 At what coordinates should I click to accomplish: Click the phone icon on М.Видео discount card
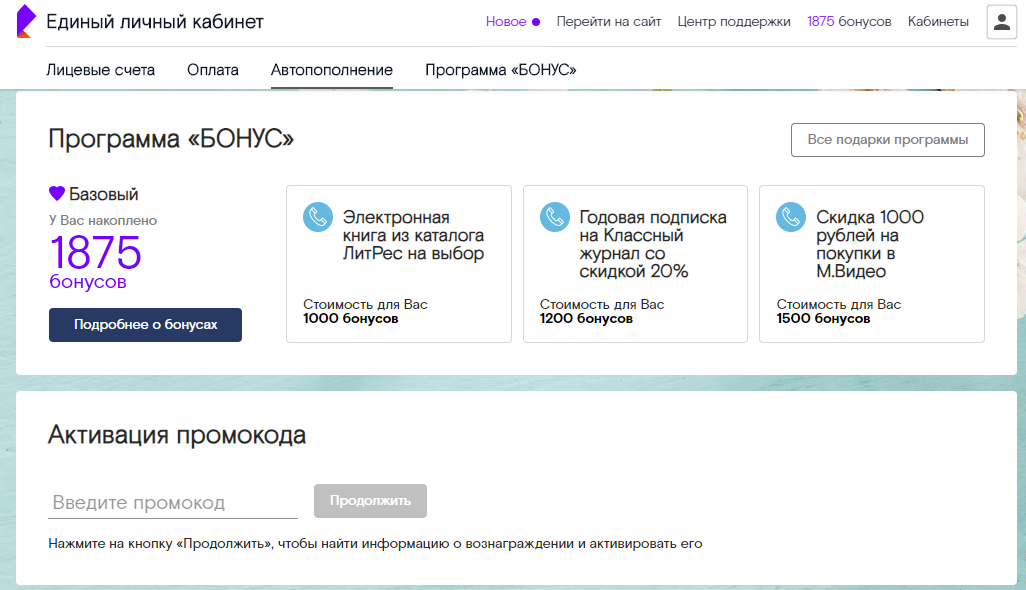(x=791, y=217)
